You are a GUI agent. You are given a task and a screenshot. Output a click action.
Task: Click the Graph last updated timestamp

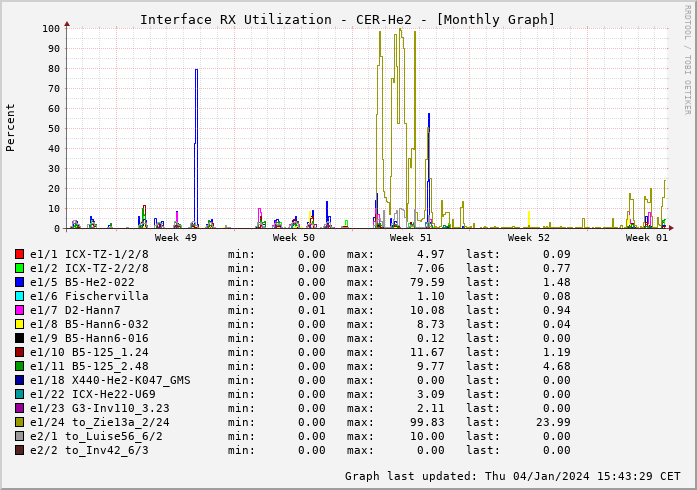tap(512, 476)
